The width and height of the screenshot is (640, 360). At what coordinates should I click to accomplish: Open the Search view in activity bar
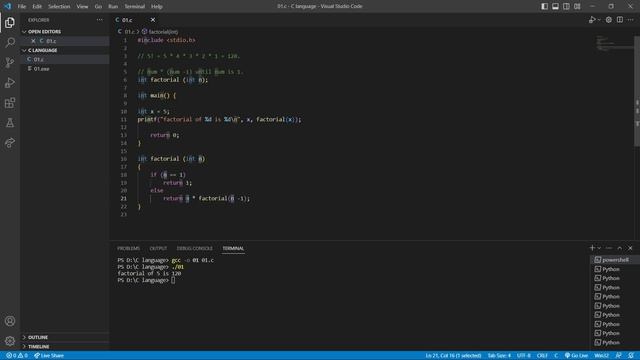10,42
